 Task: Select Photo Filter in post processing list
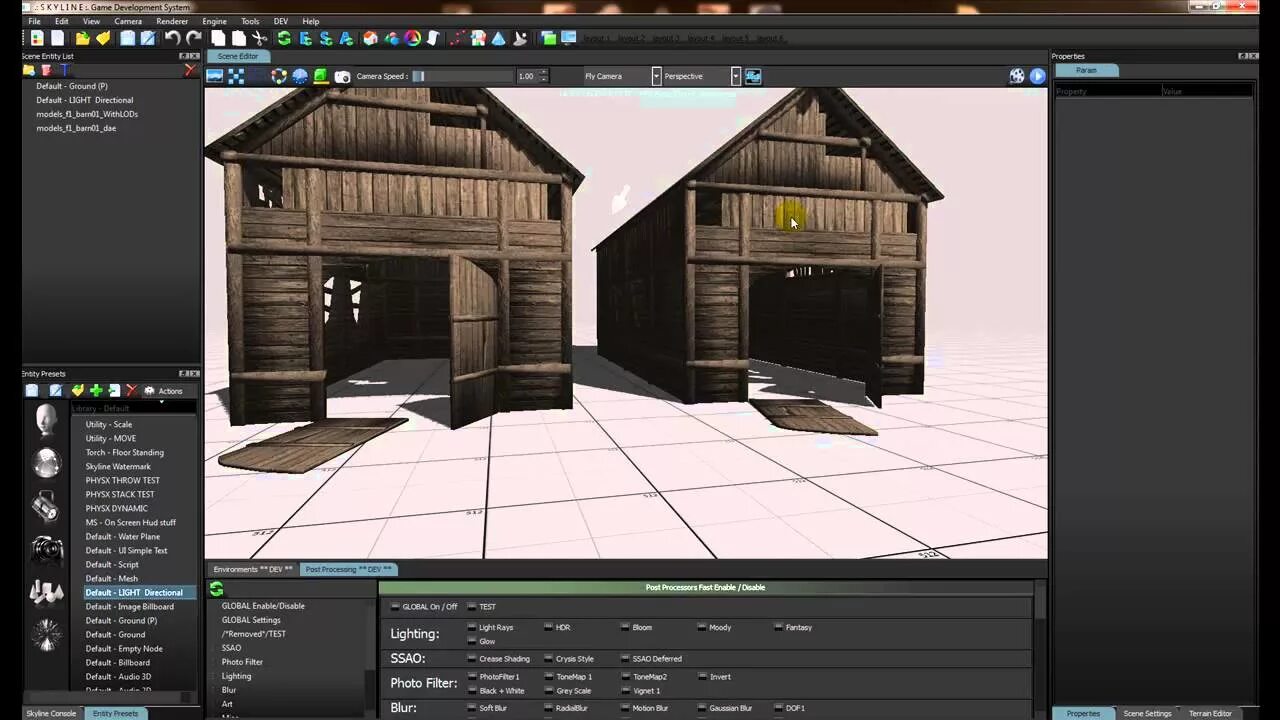point(242,662)
